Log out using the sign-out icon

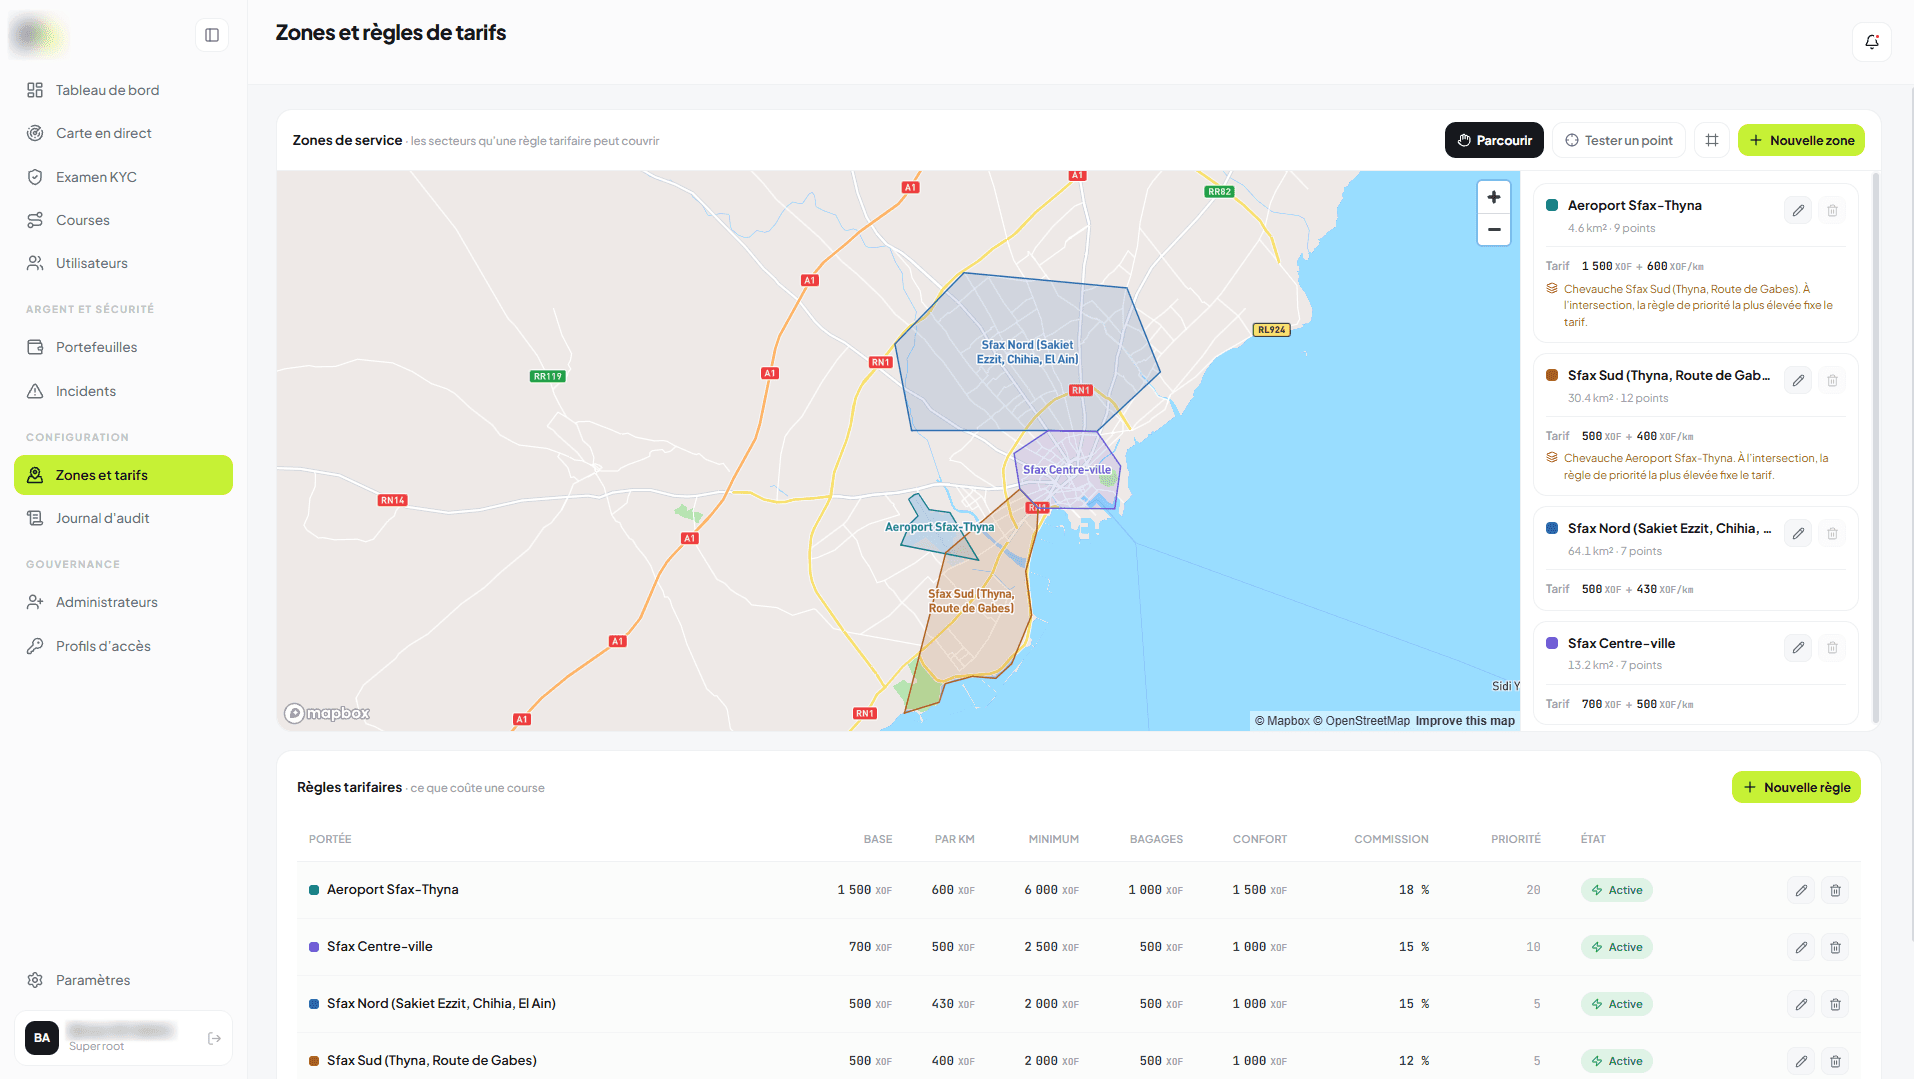[214, 1038]
